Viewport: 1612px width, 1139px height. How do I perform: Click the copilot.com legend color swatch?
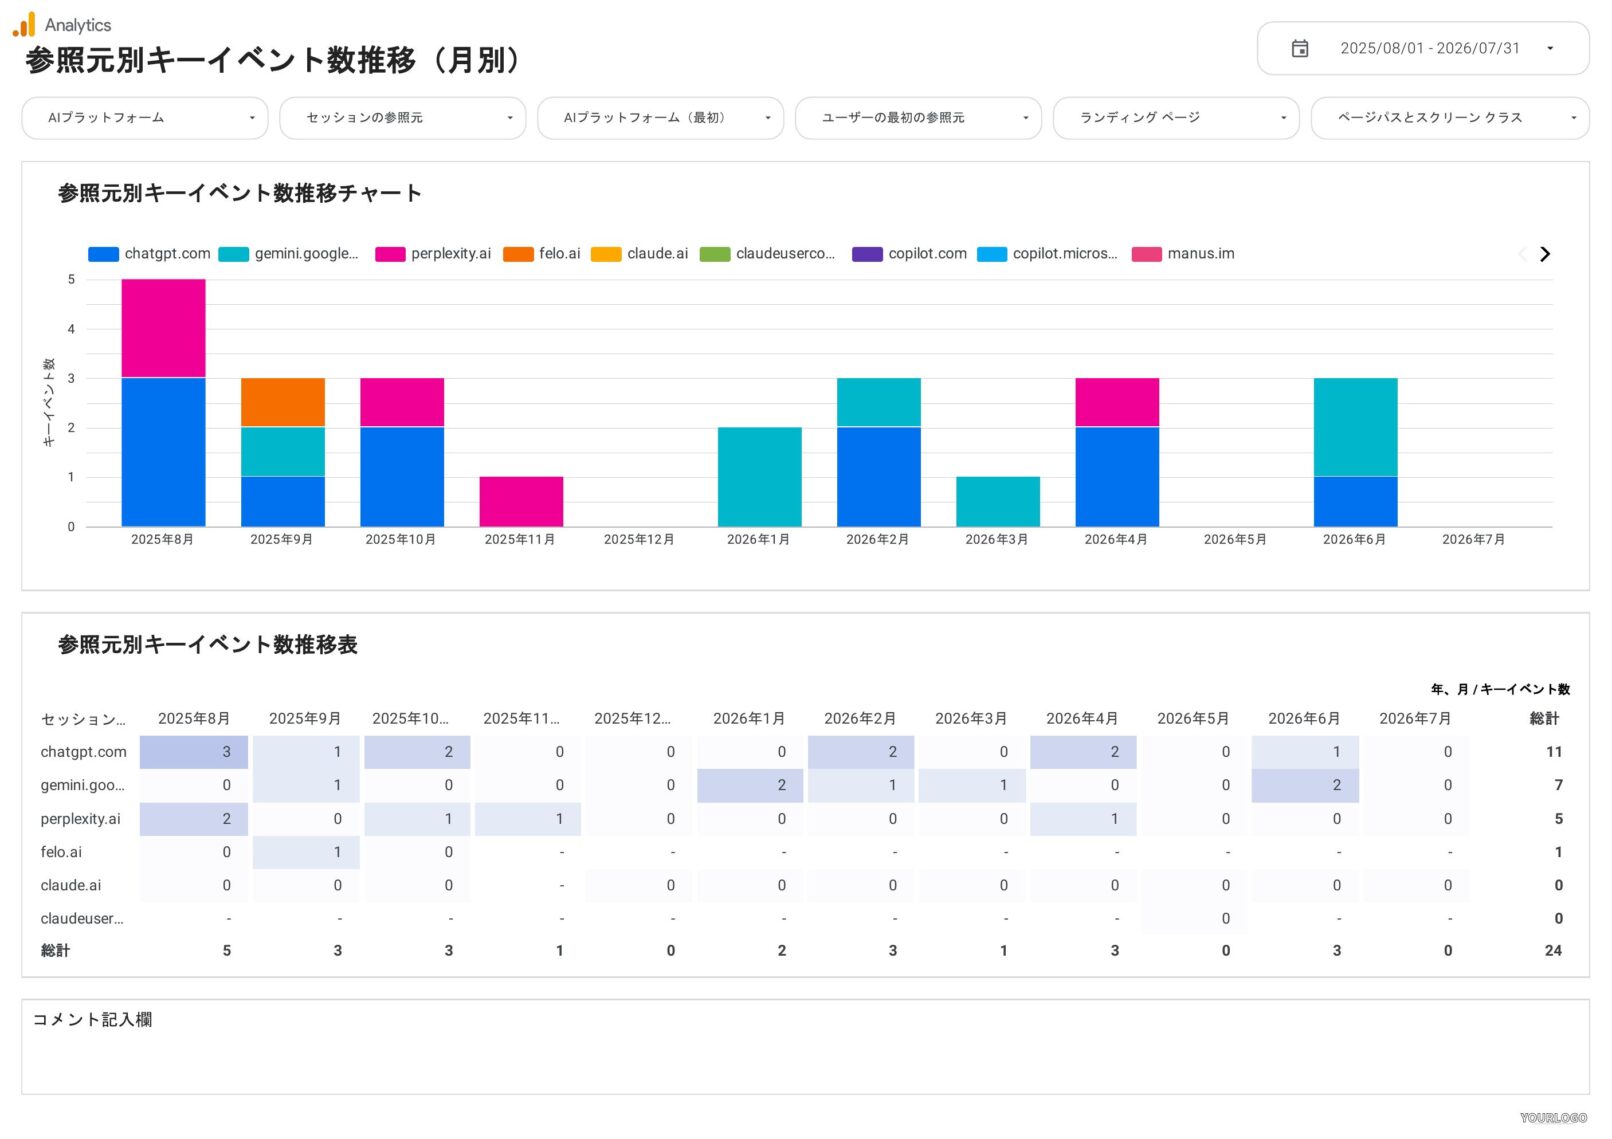coord(867,254)
